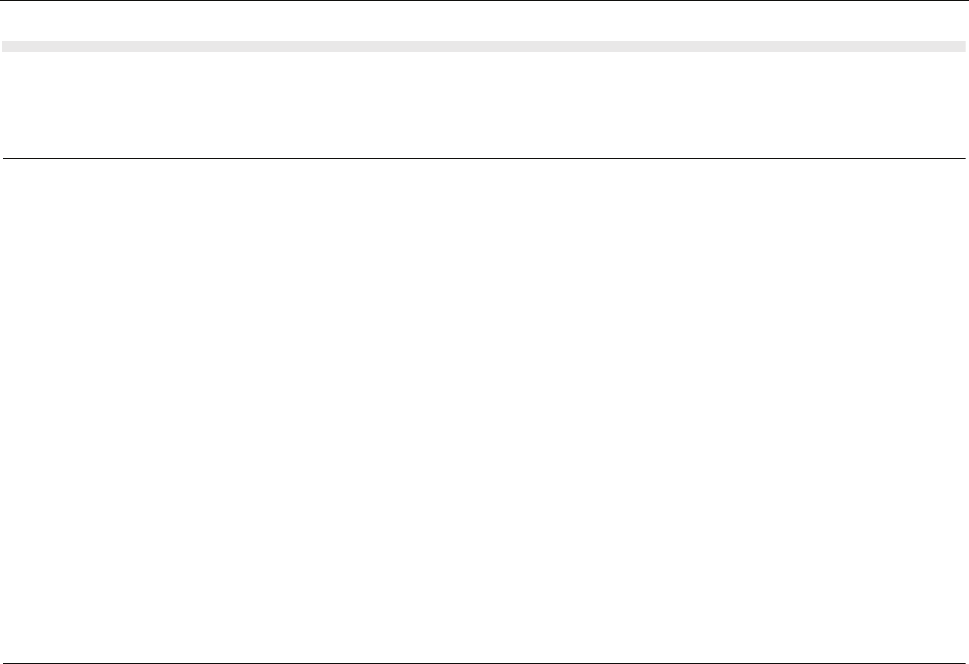Click the blank area above gray bar
This screenshot has height=664, width=969.
pyautogui.click(x=484, y=21)
